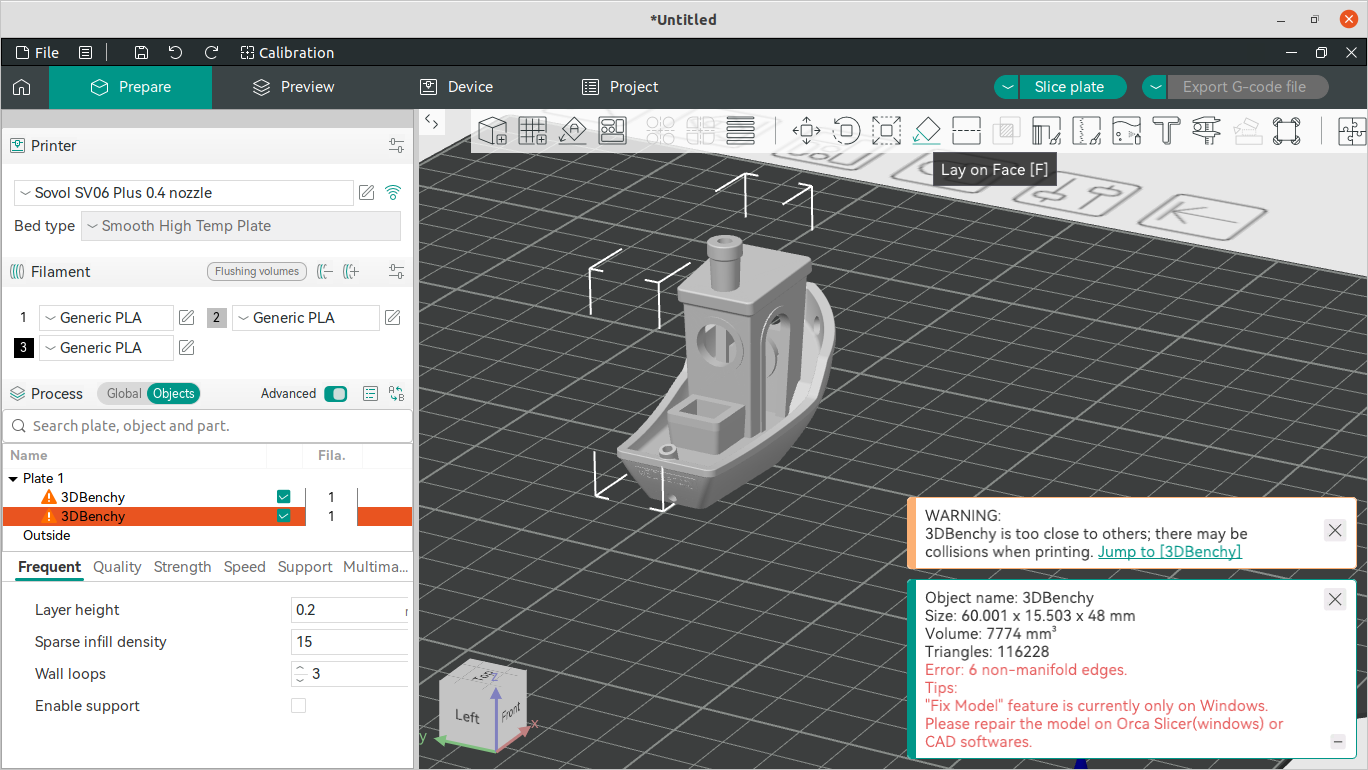This screenshot has height=770, width=1368.
Task: Open the Text shape tool
Action: [x=1166, y=130]
